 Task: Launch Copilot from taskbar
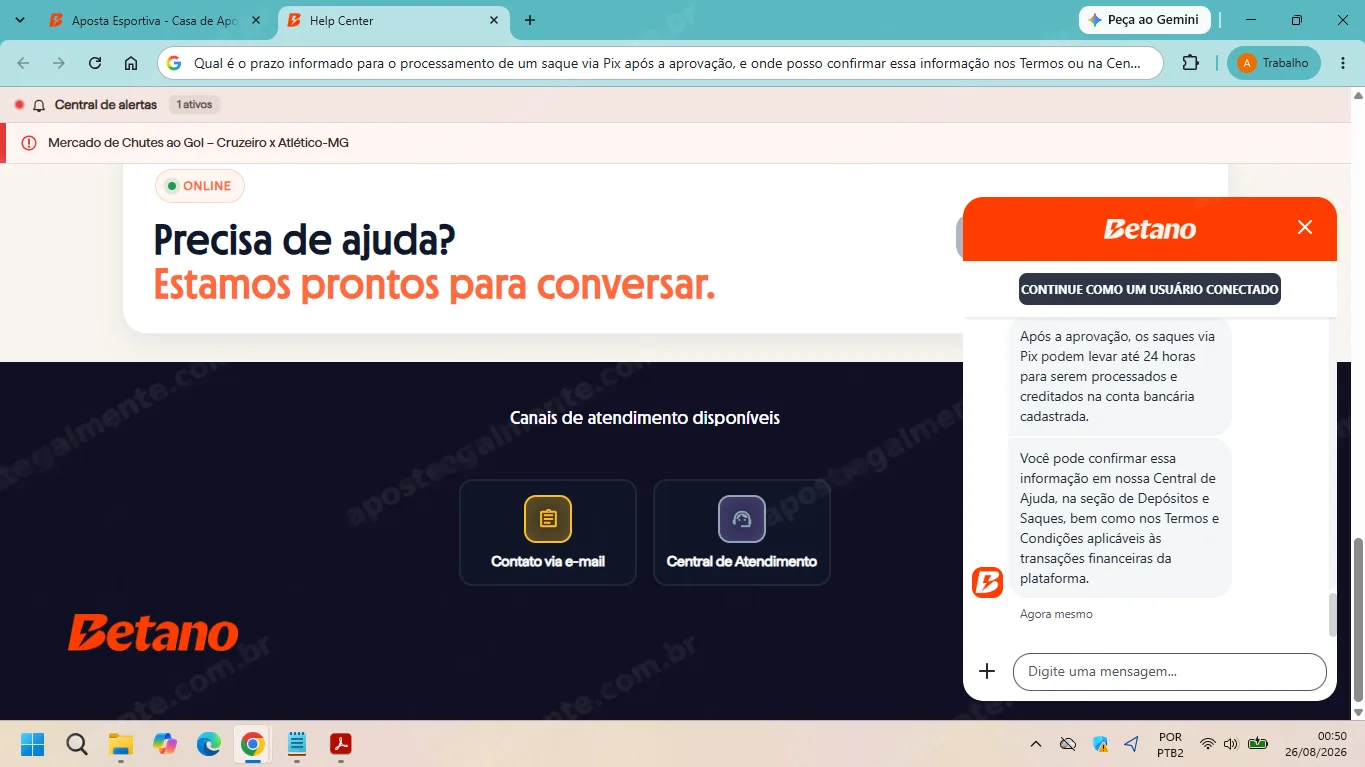(165, 744)
